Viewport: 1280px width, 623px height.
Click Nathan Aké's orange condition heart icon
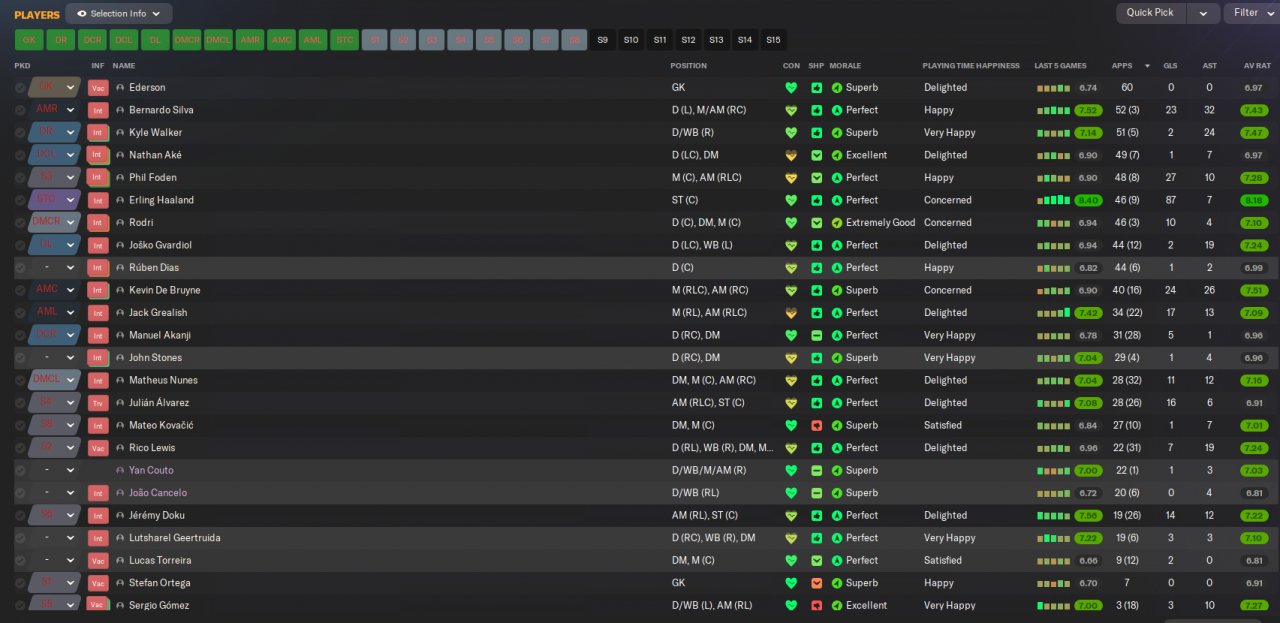[x=791, y=155]
